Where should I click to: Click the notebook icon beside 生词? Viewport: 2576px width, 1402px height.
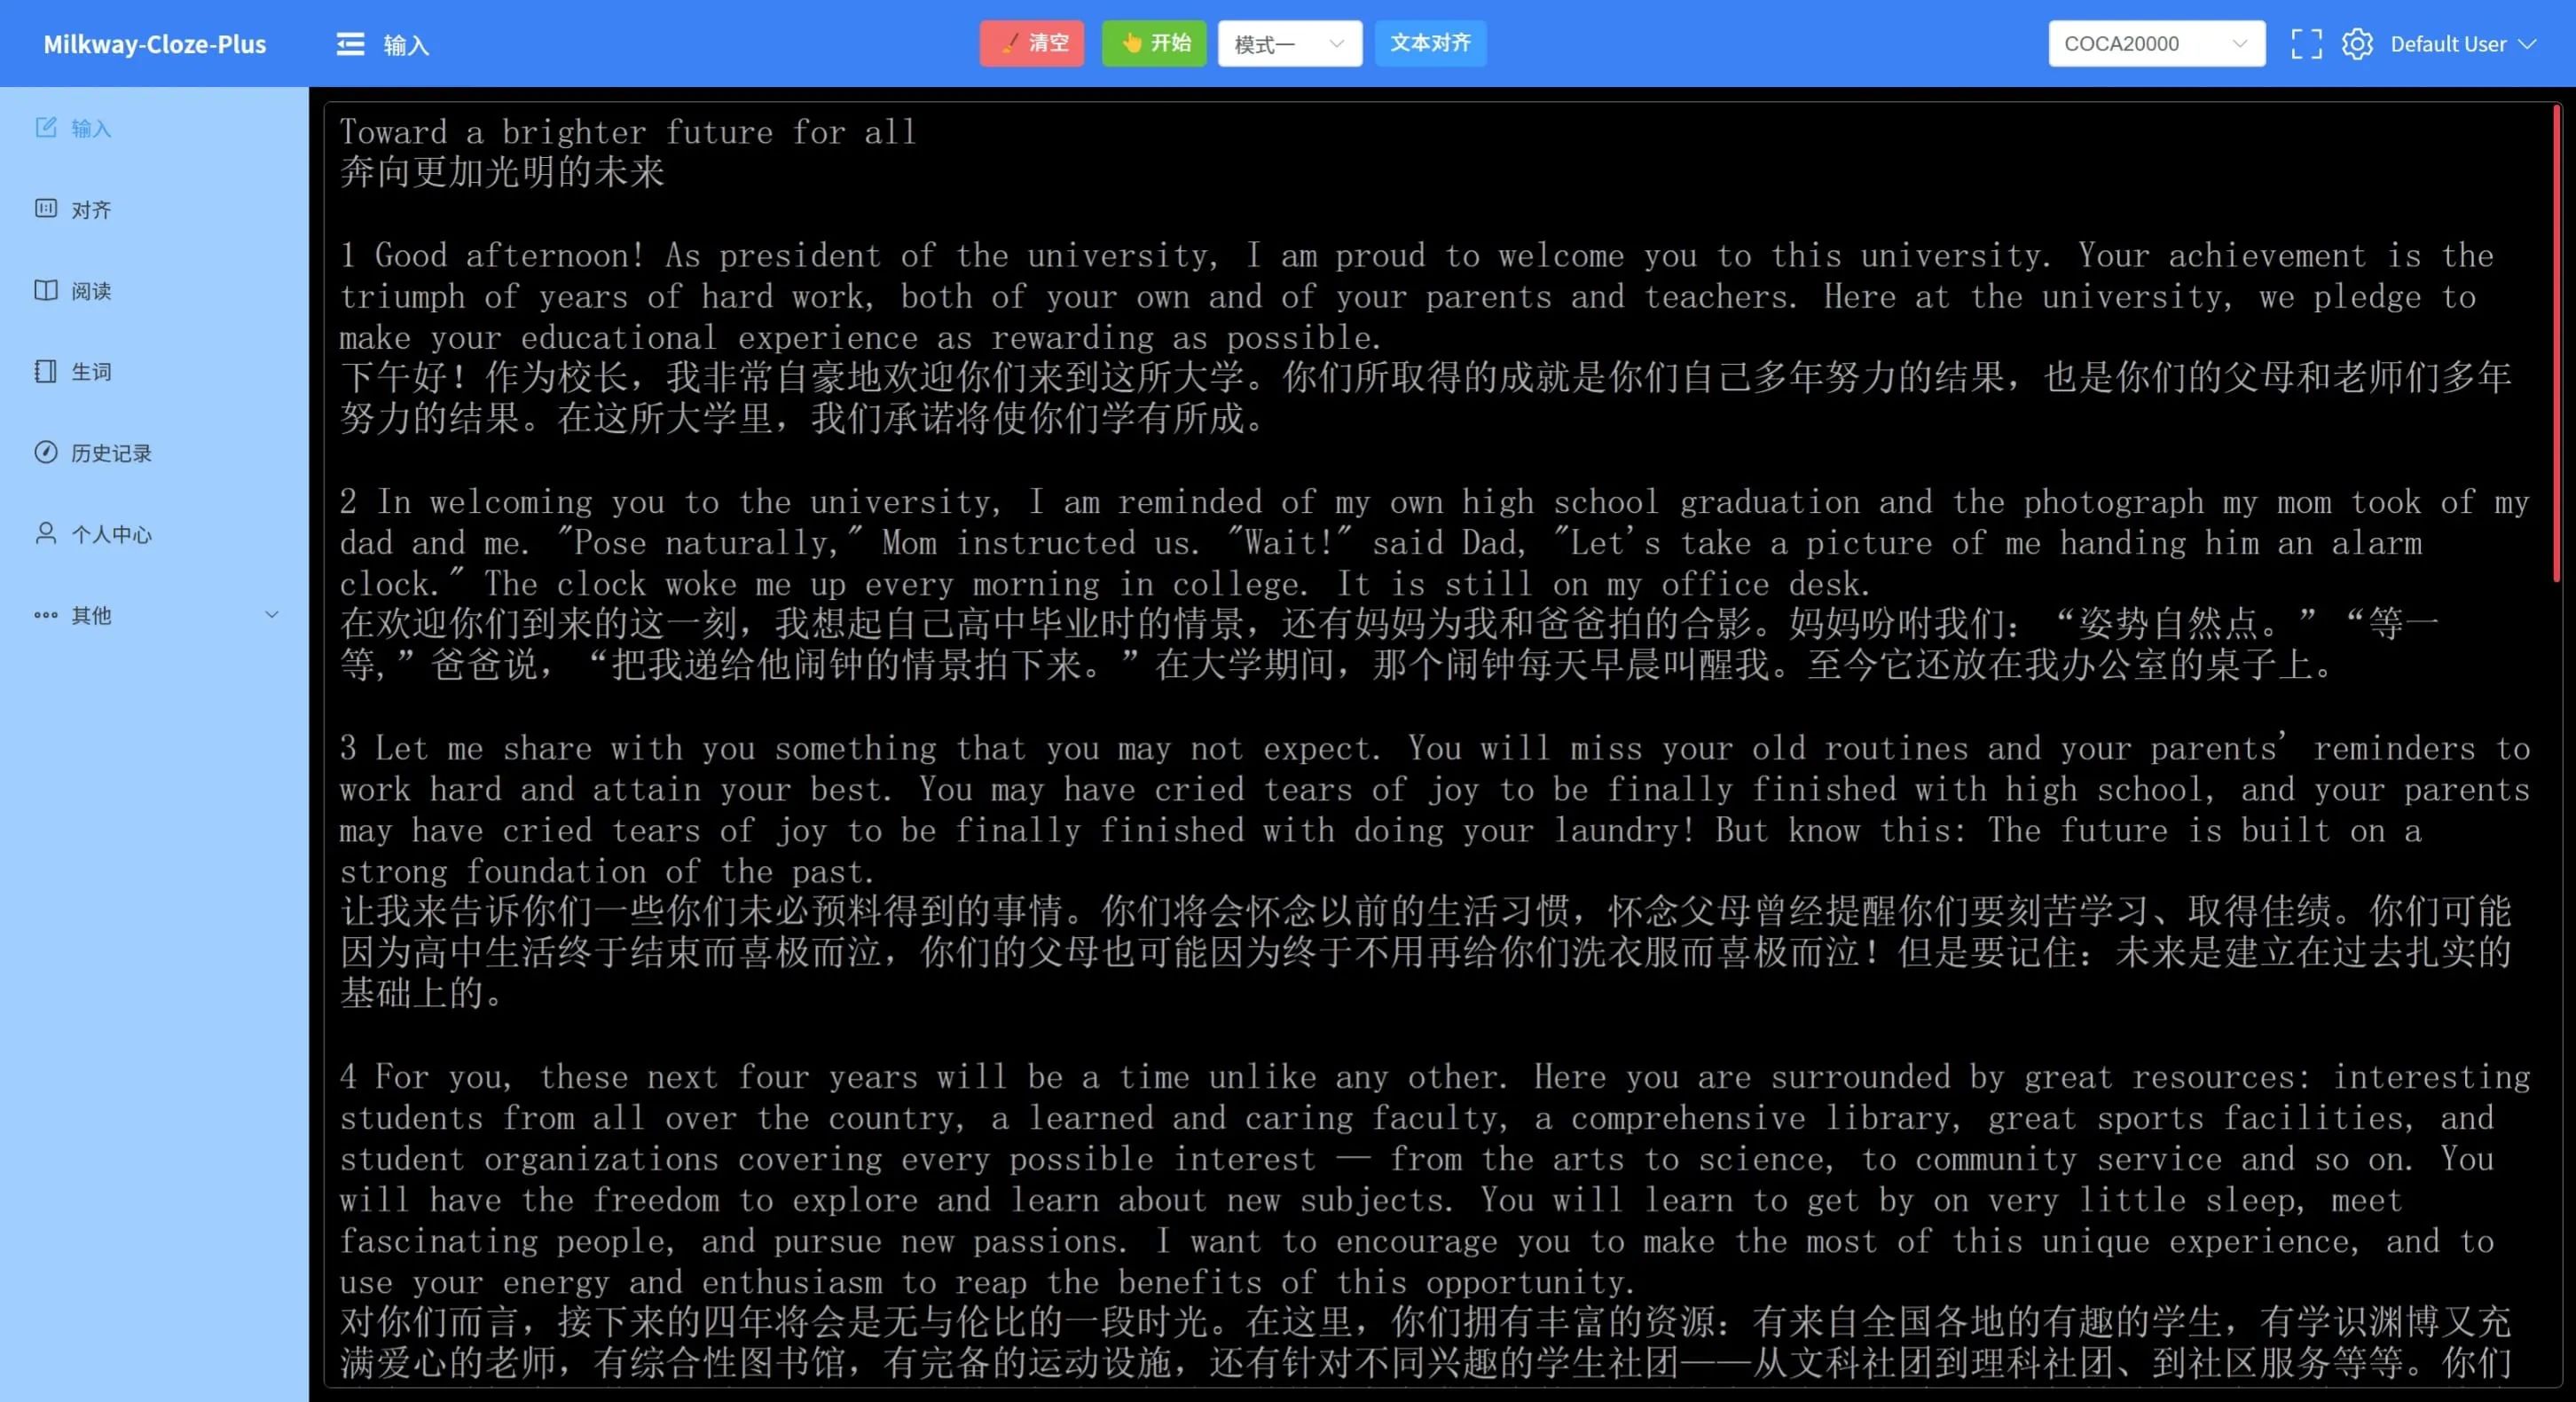pyautogui.click(x=46, y=371)
